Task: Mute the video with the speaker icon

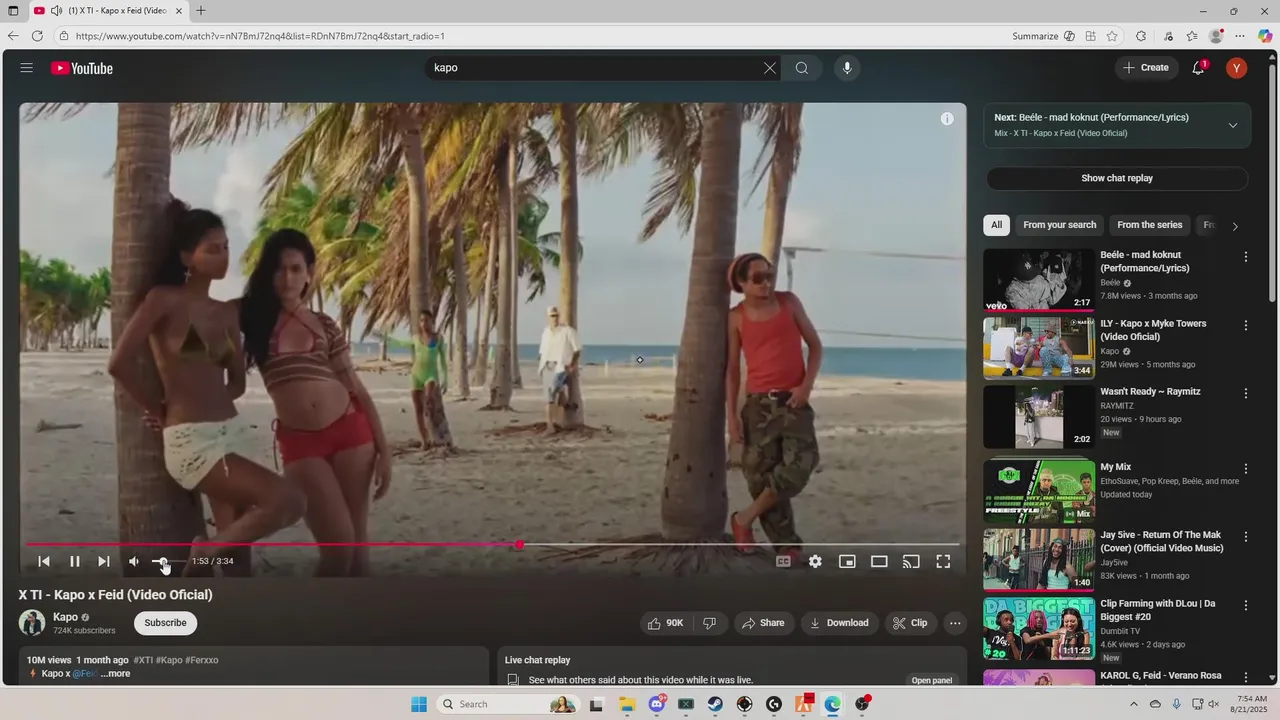Action: click(x=134, y=561)
